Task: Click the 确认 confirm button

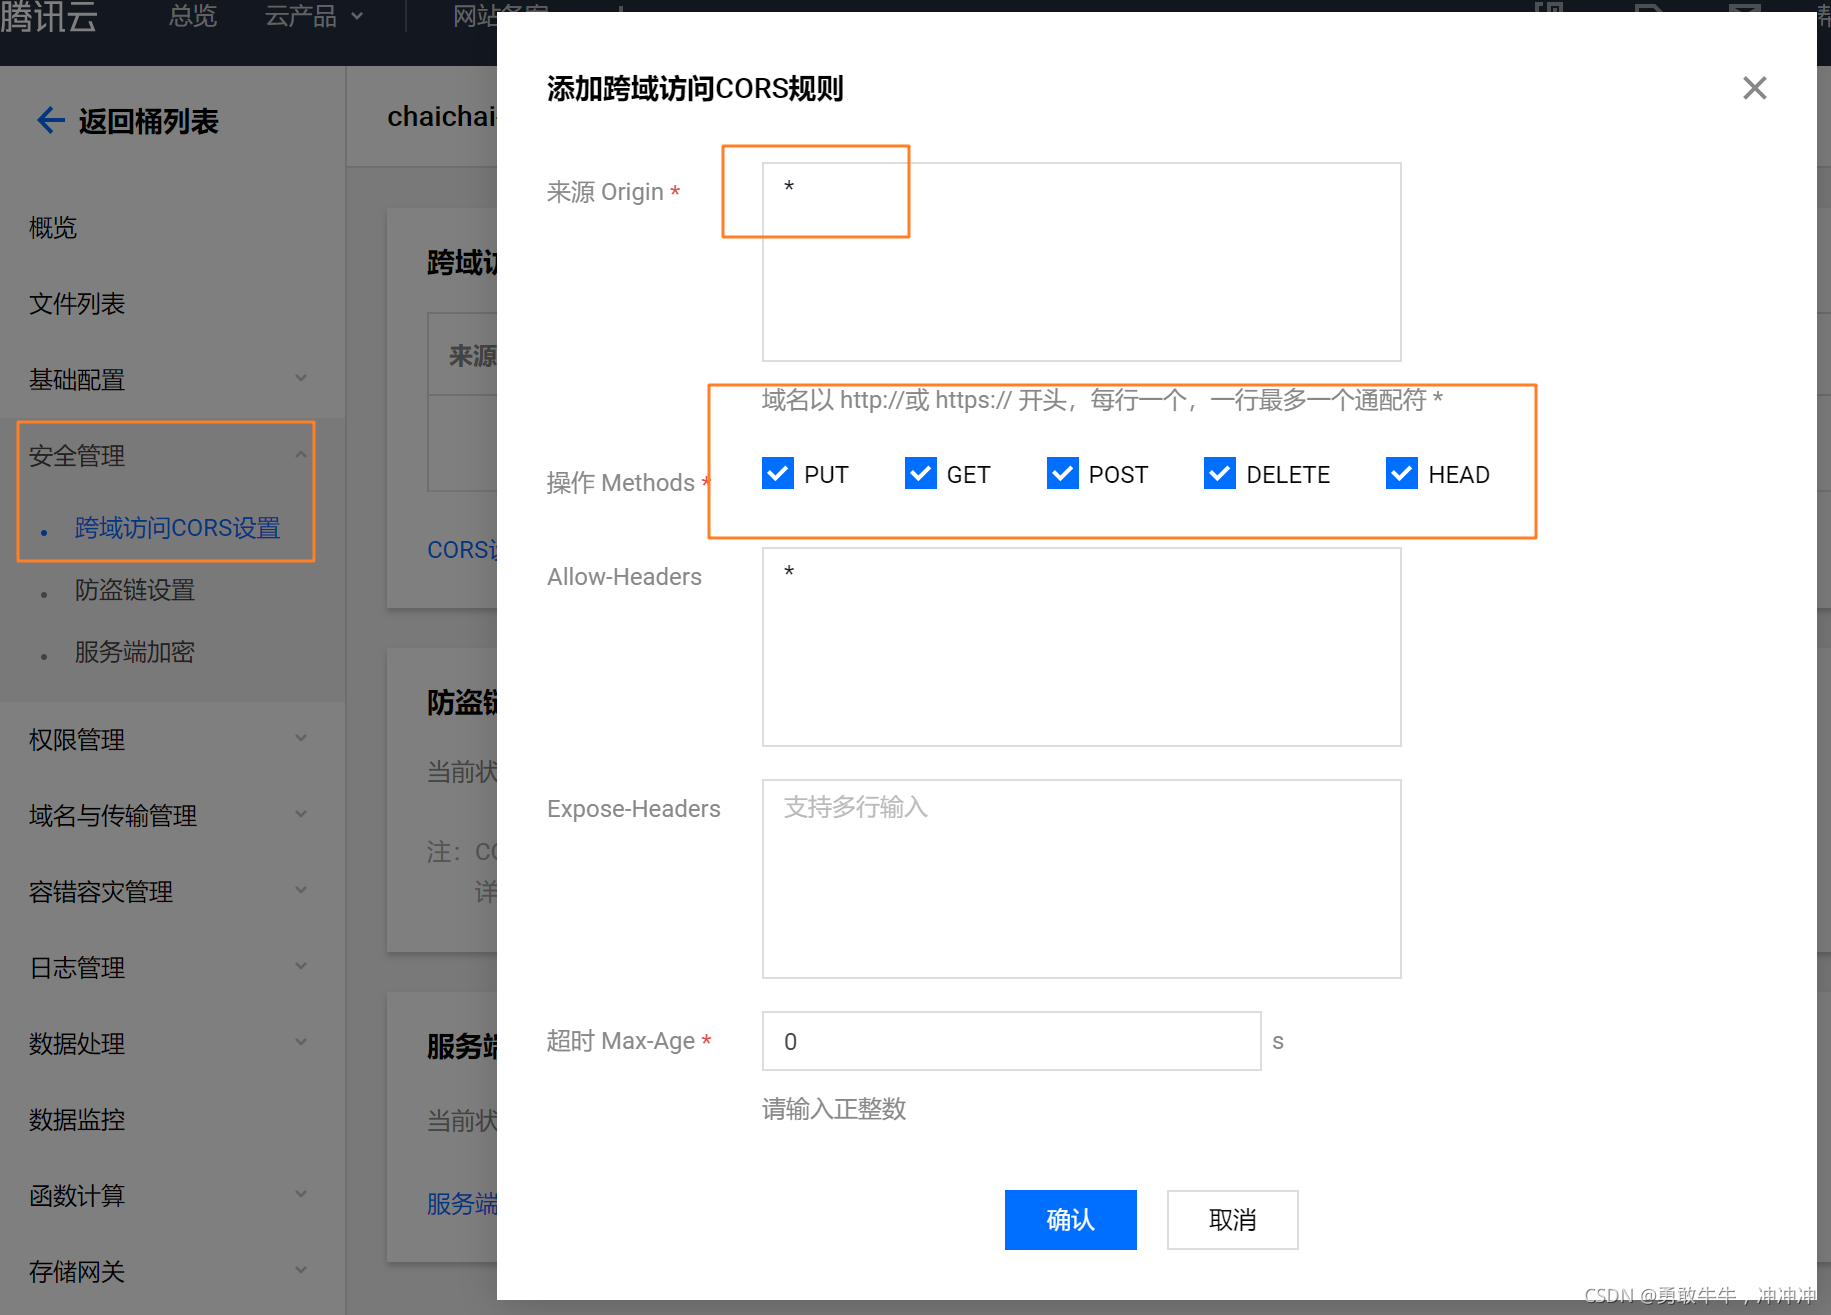Action: [1070, 1220]
